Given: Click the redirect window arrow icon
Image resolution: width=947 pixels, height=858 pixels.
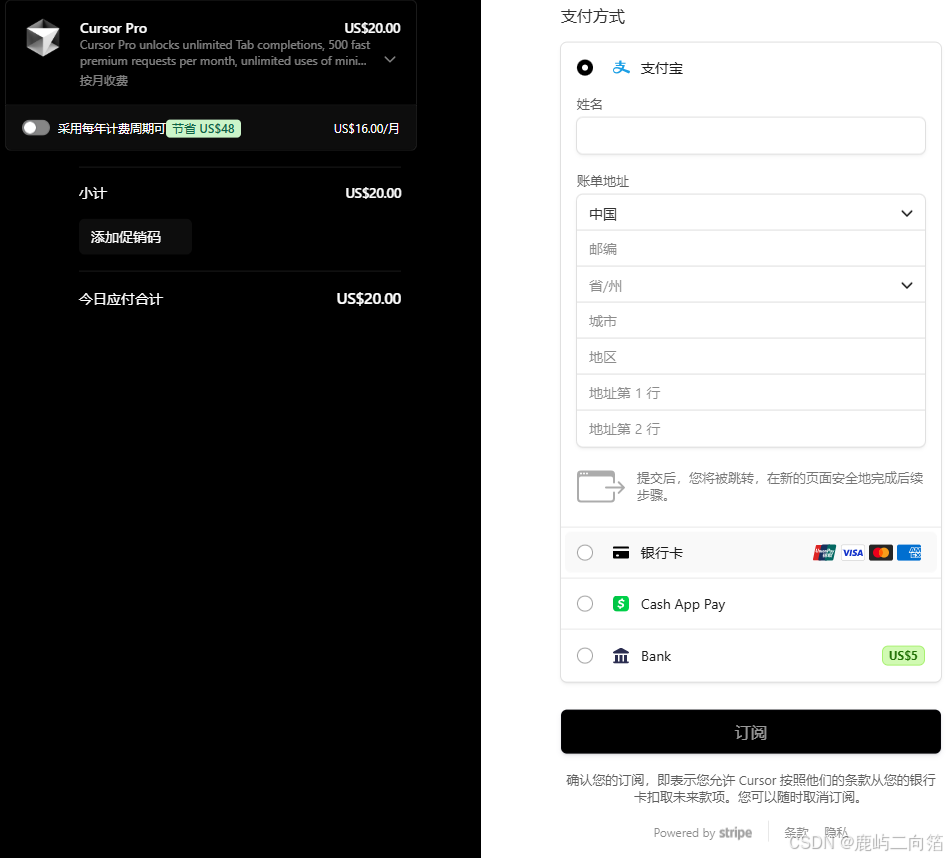Looking at the screenshot, I should (600, 486).
